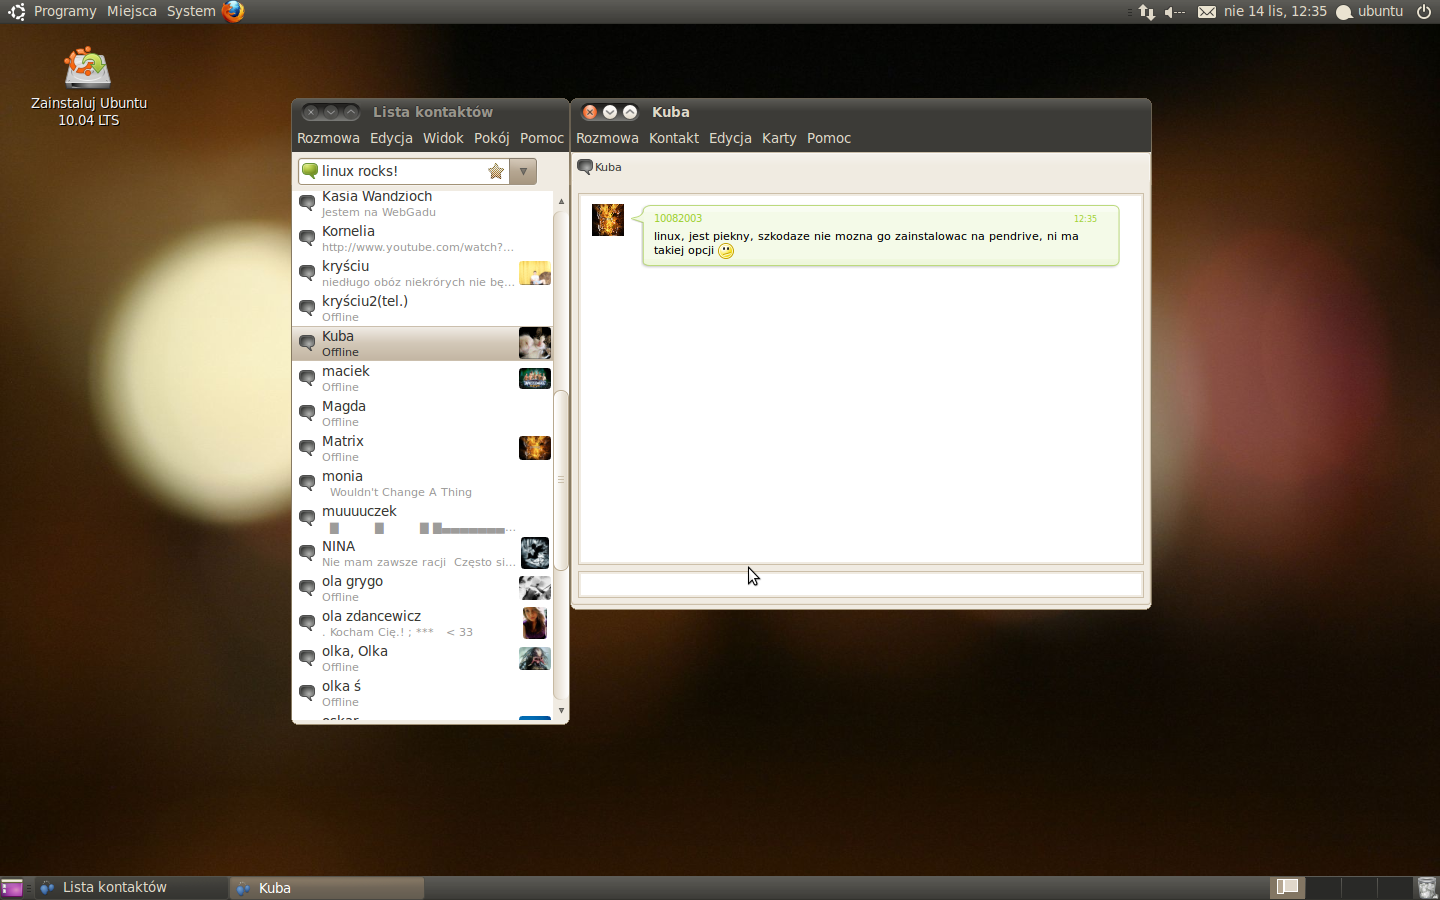Screen dimensions: 1440x900
Task: Click the power session icon
Action: tap(1424, 12)
